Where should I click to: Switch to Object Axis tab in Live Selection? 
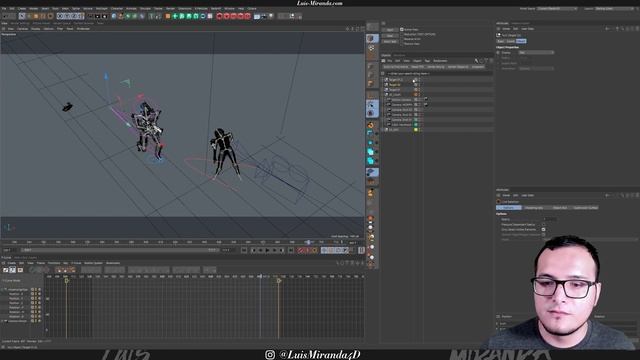[560, 207]
